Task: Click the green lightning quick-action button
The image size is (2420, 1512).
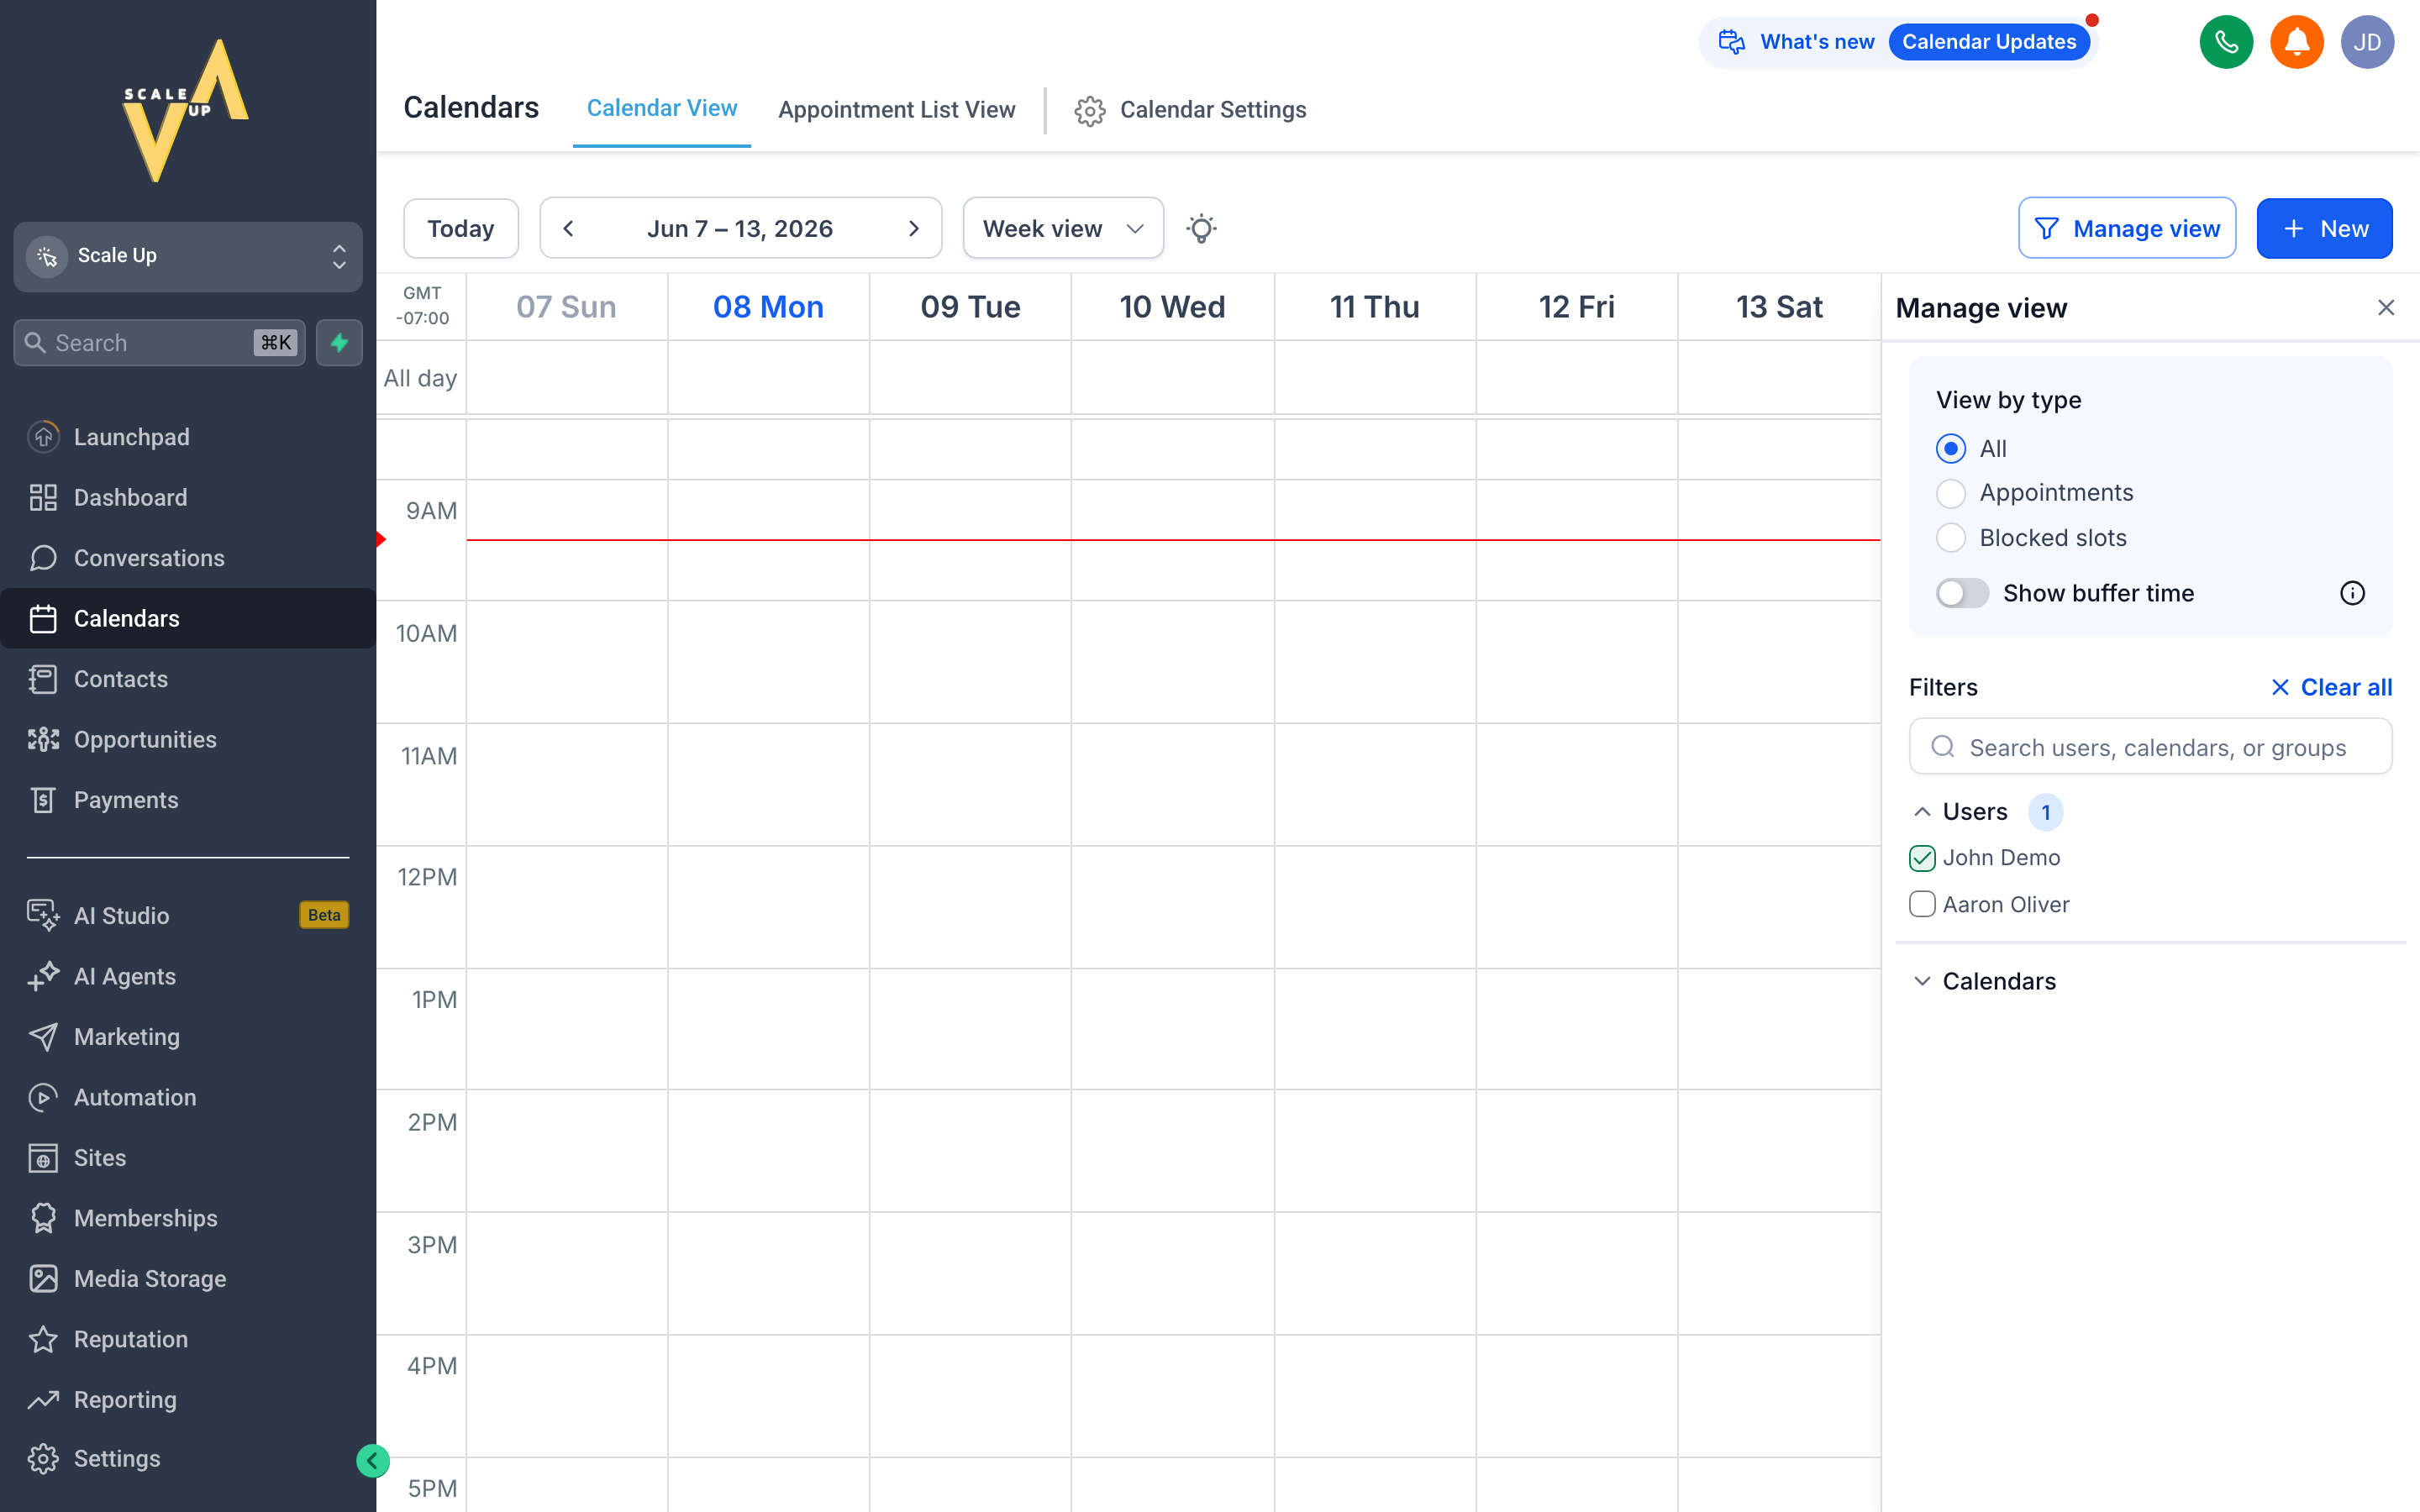Action: tap(339, 343)
